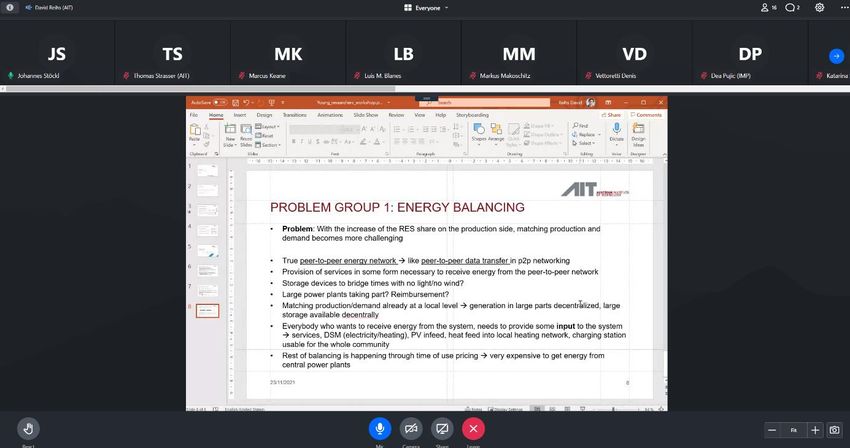Open the more options ellipsis menu
This screenshot has width=850, height=448.
(x=843, y=8)
